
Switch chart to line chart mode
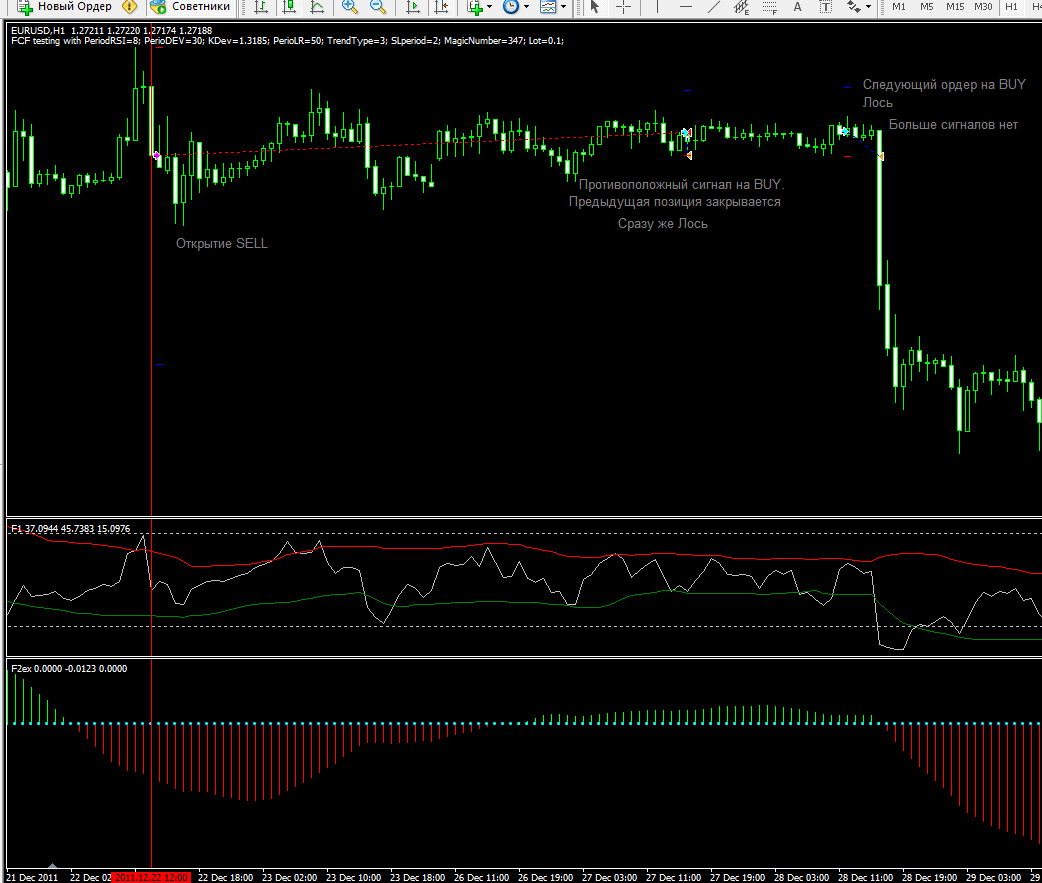(317, 7)
